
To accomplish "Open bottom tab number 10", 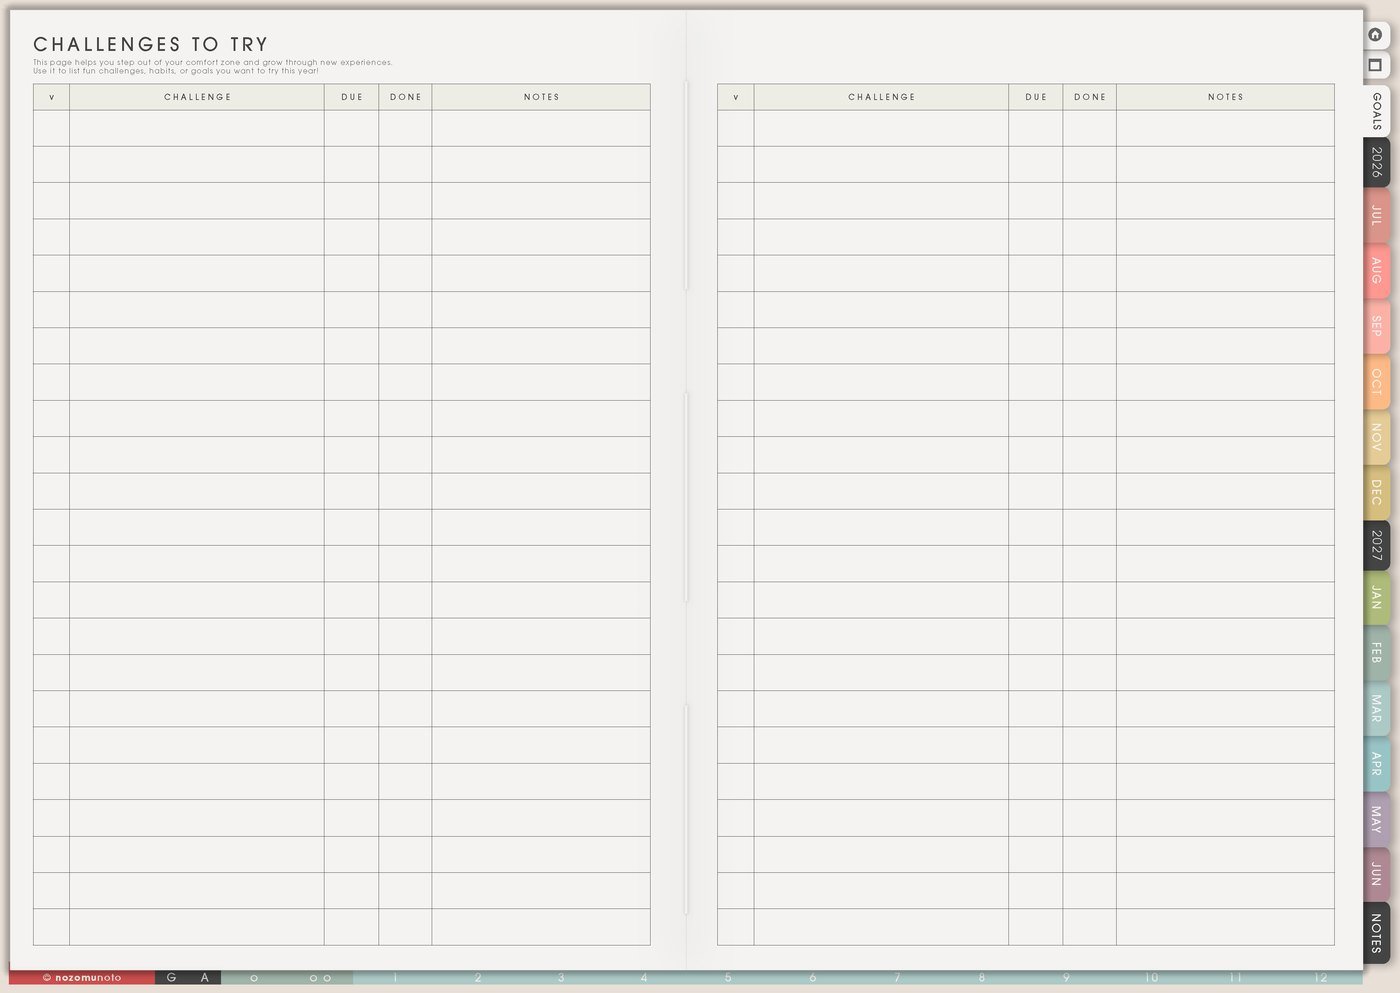I will [x=1151, y=978].
